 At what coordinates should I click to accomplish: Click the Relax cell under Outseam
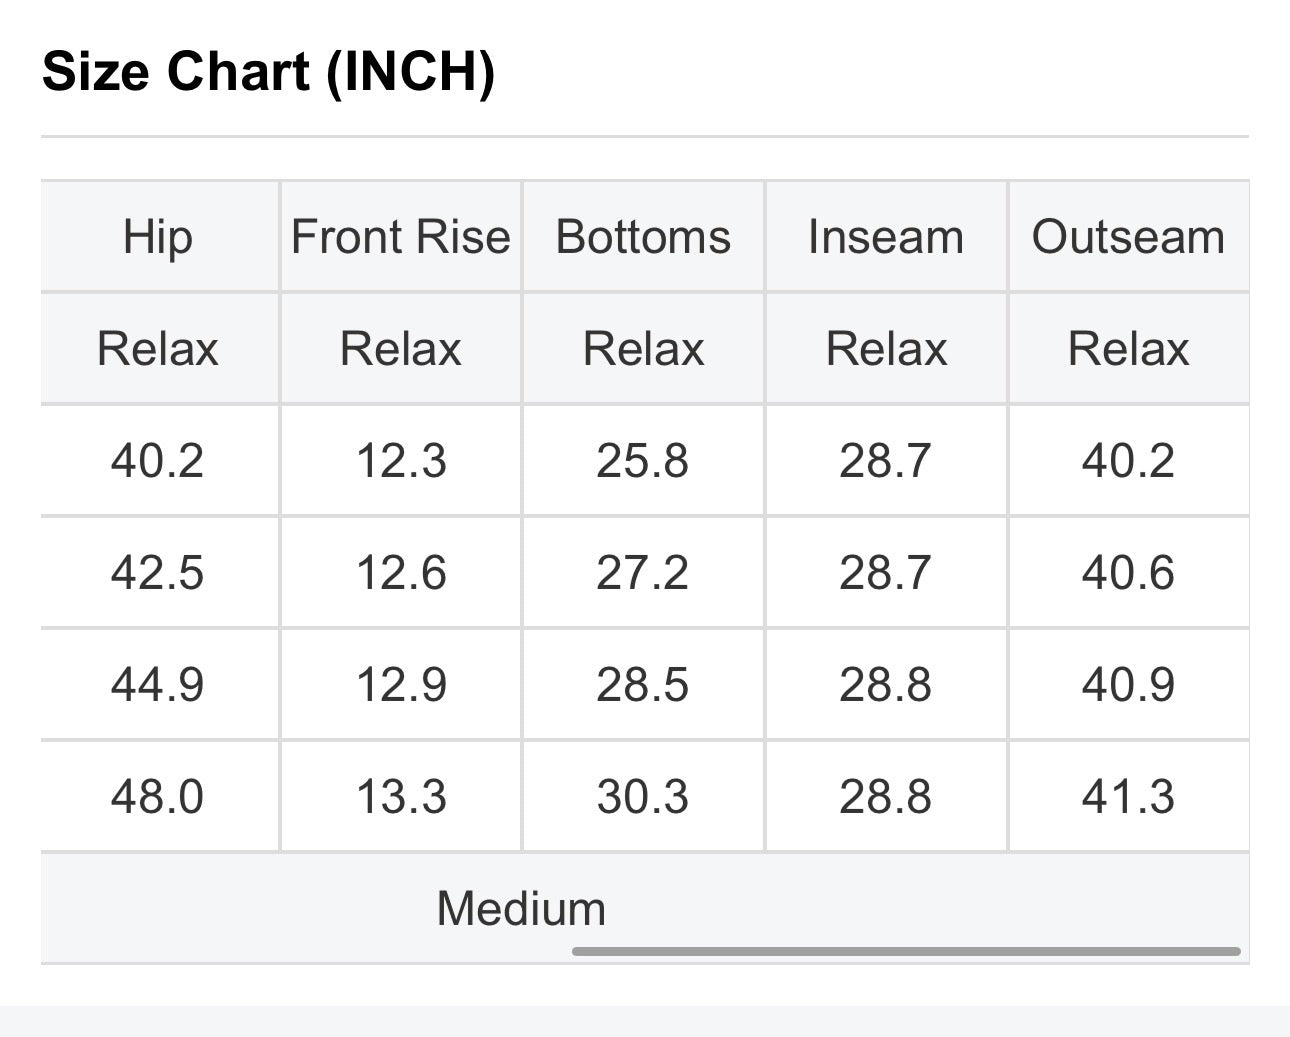(1129, 349)
